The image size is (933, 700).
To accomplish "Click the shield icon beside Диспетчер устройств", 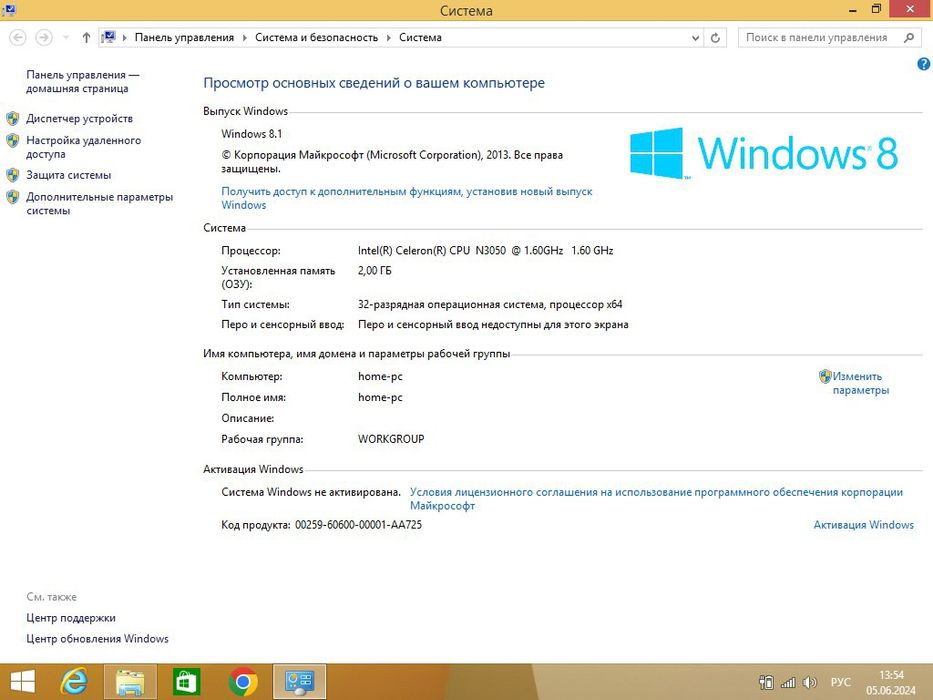I will 12,118.
